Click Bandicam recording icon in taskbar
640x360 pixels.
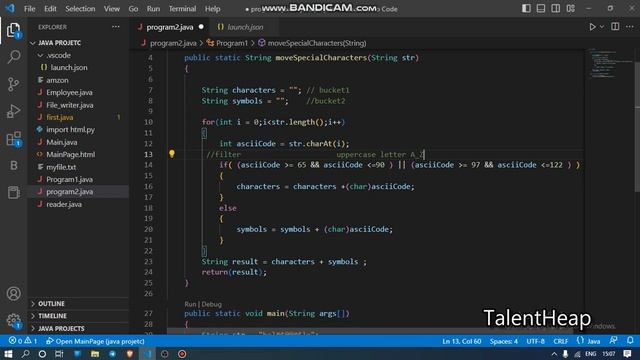click(x=182, y=354)
